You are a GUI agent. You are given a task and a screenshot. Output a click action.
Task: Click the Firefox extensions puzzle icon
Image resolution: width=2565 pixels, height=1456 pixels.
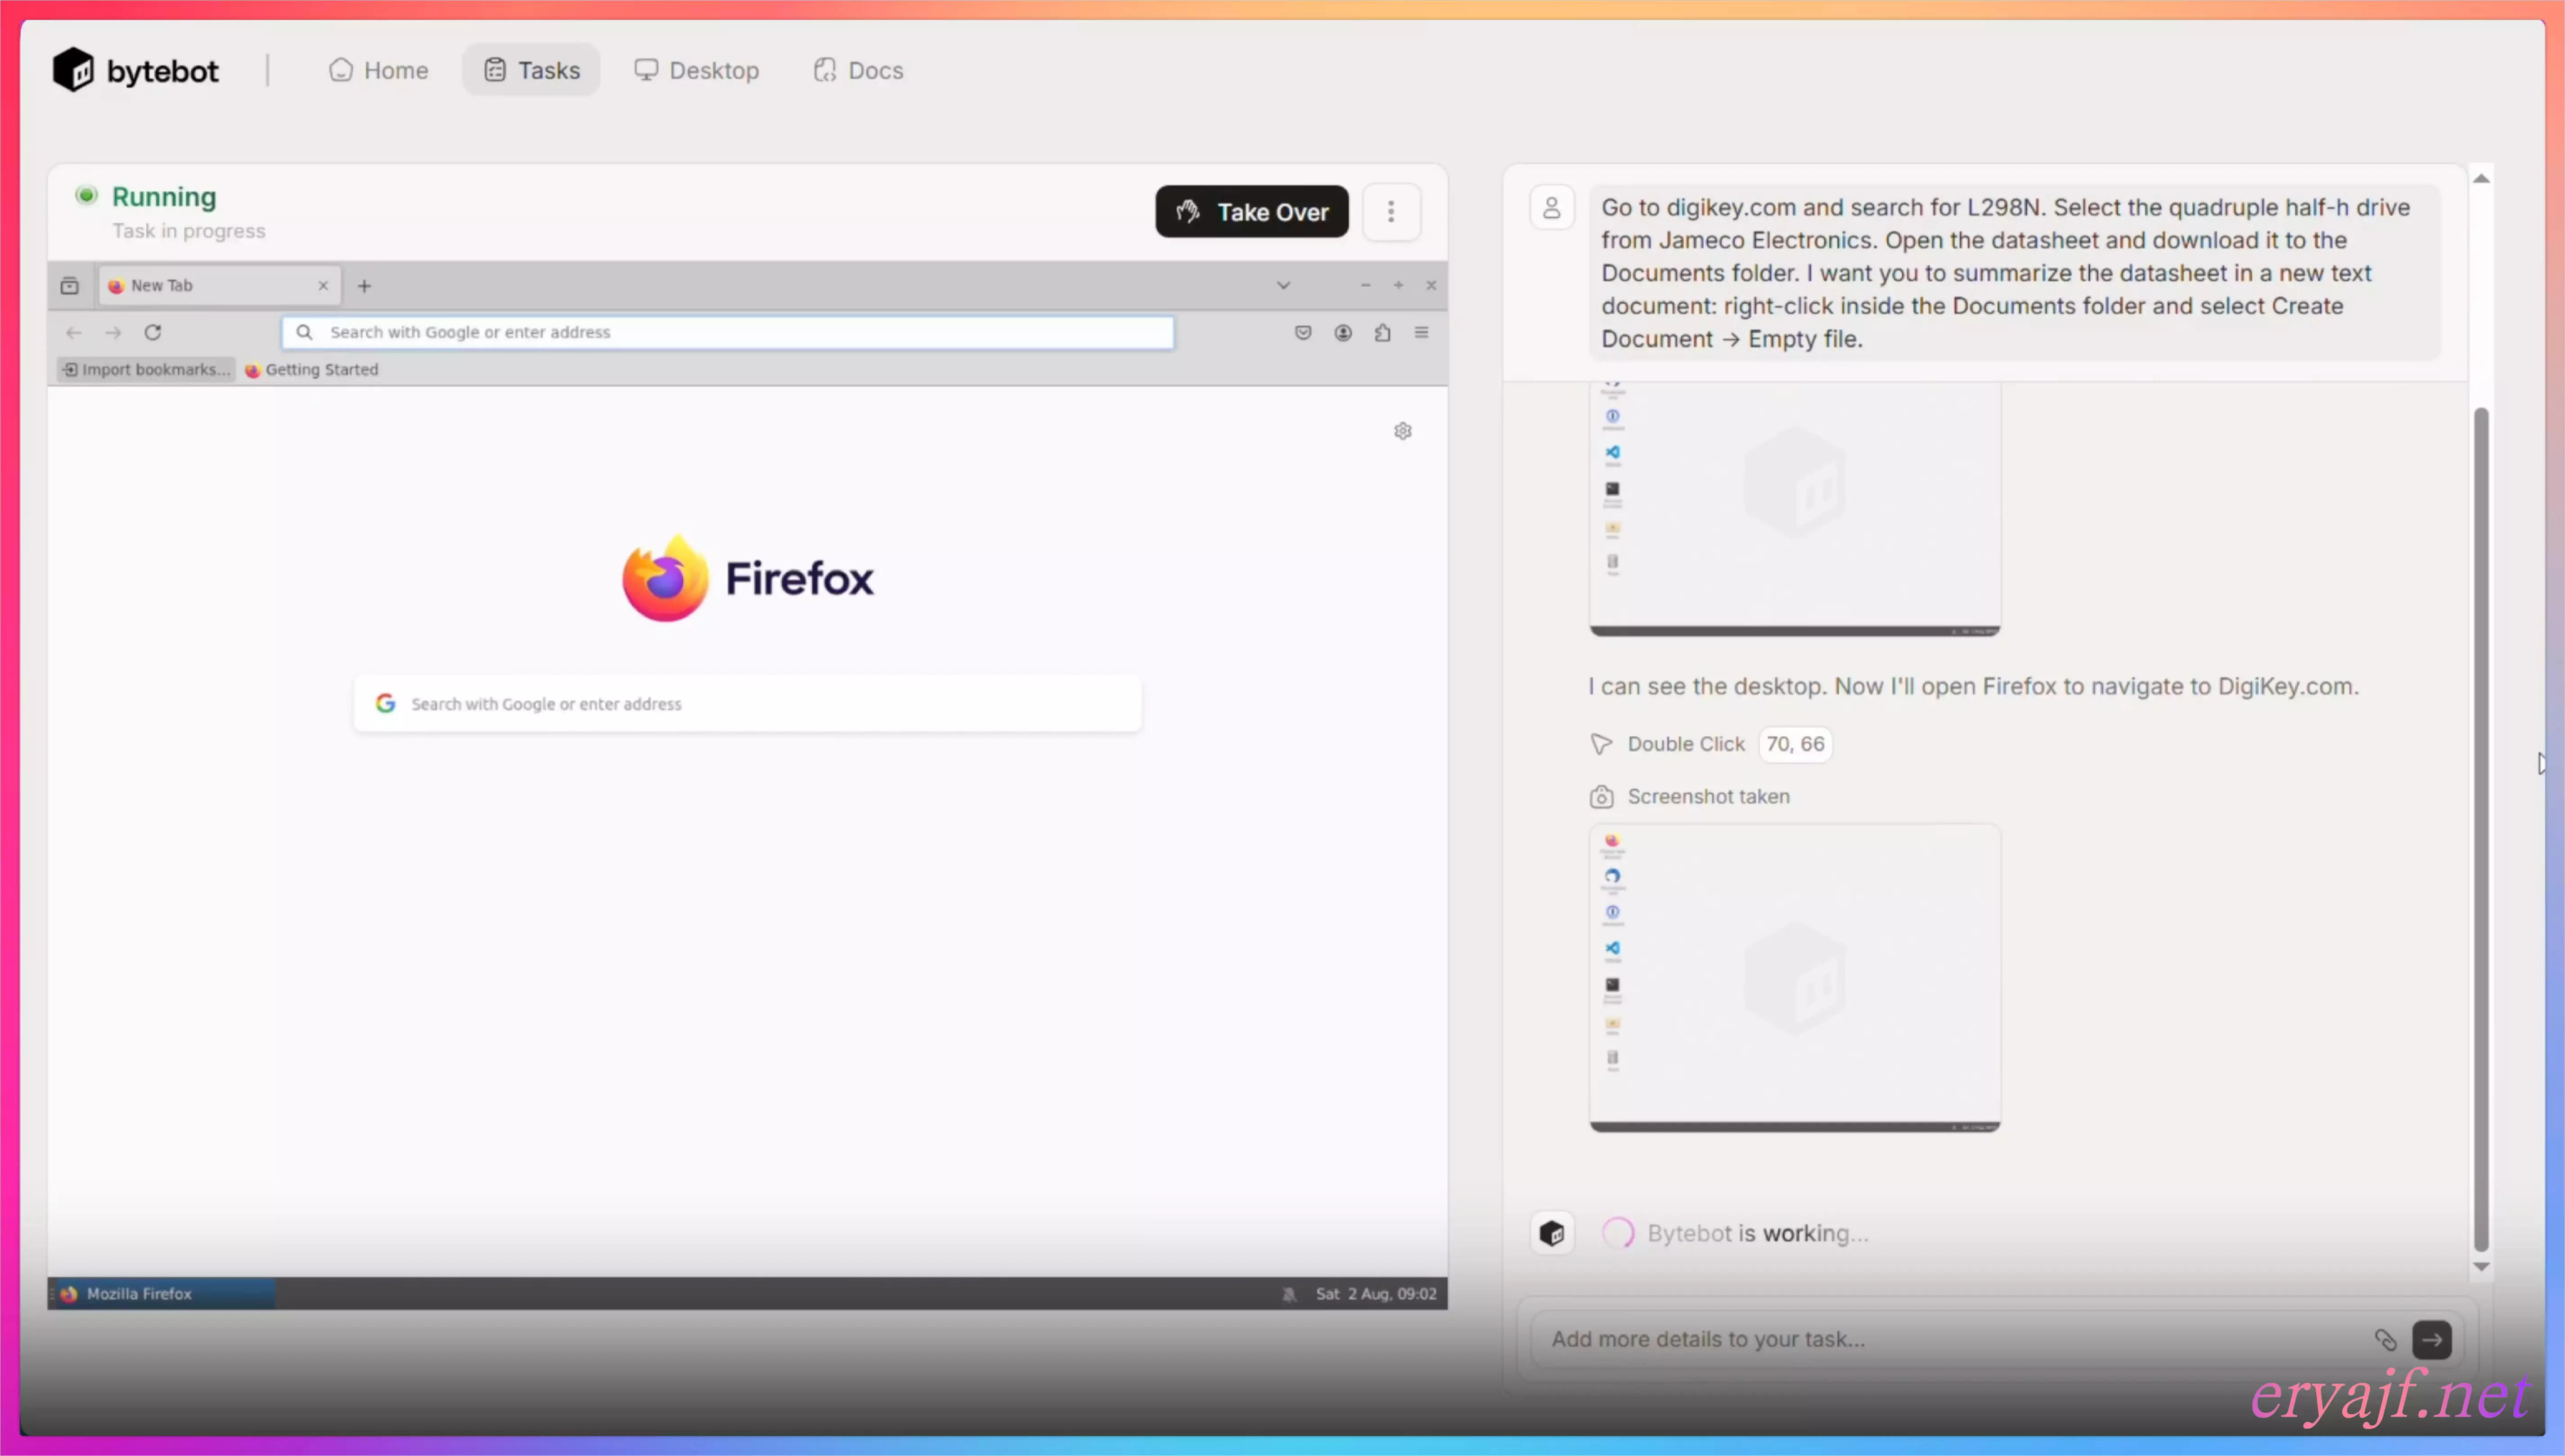[1382, 332]
